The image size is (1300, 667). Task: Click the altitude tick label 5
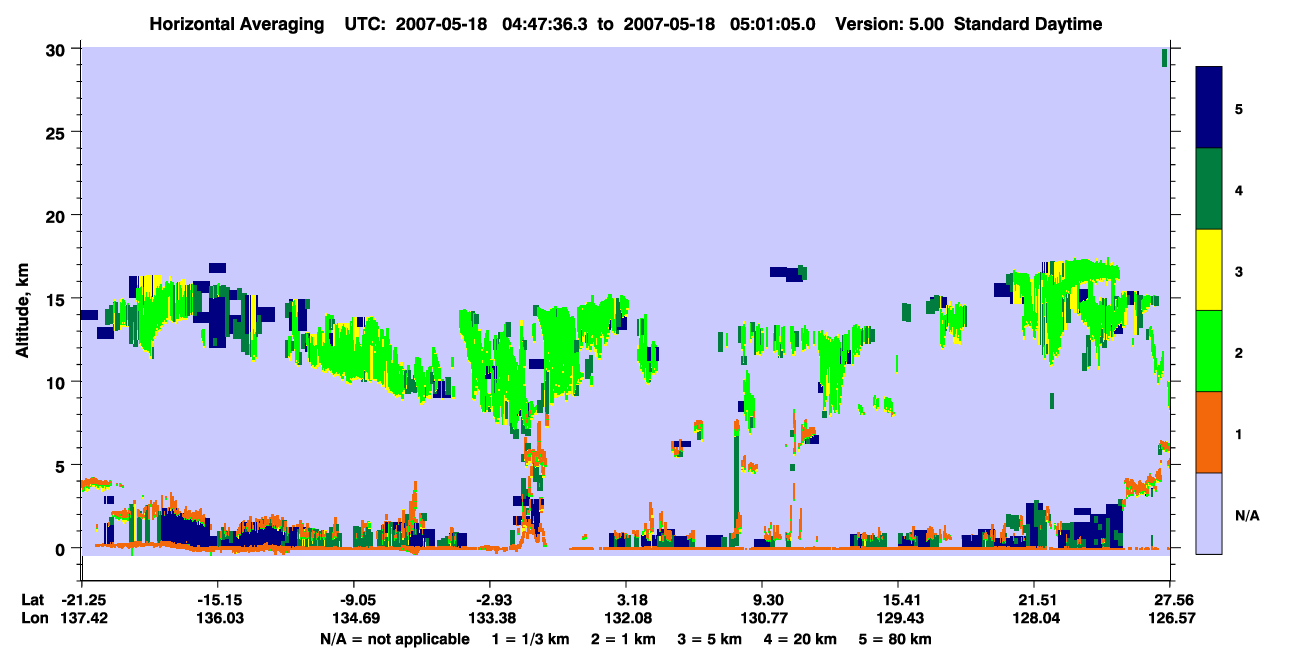tap(63, 465)
